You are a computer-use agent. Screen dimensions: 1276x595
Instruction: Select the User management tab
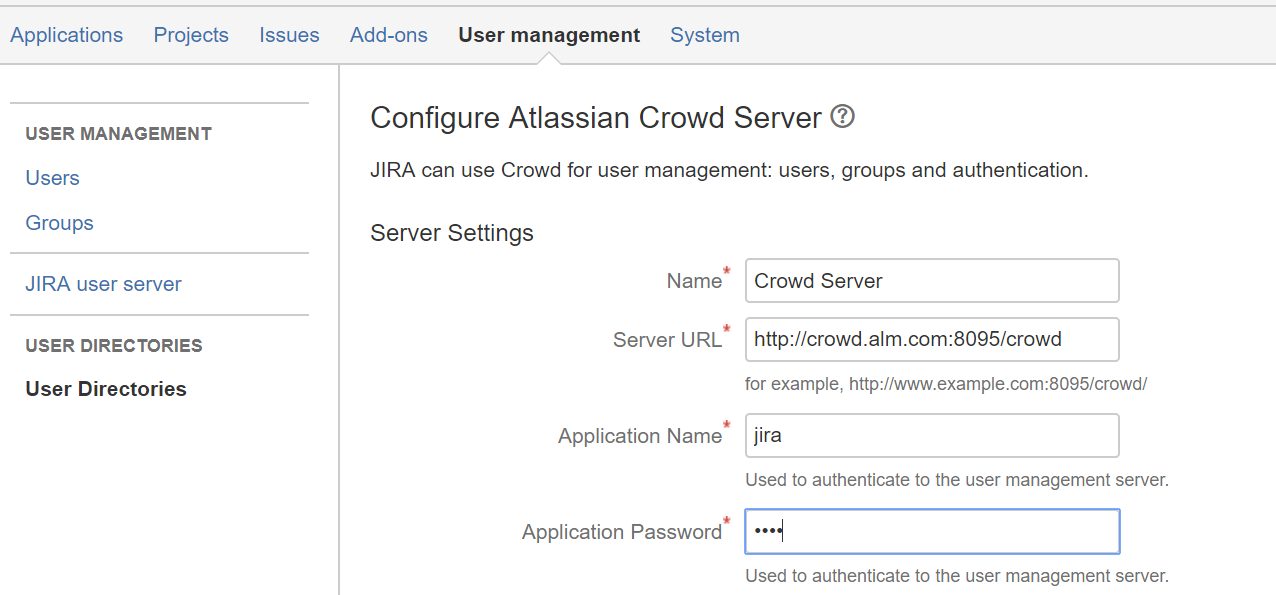tap(549, 35)
